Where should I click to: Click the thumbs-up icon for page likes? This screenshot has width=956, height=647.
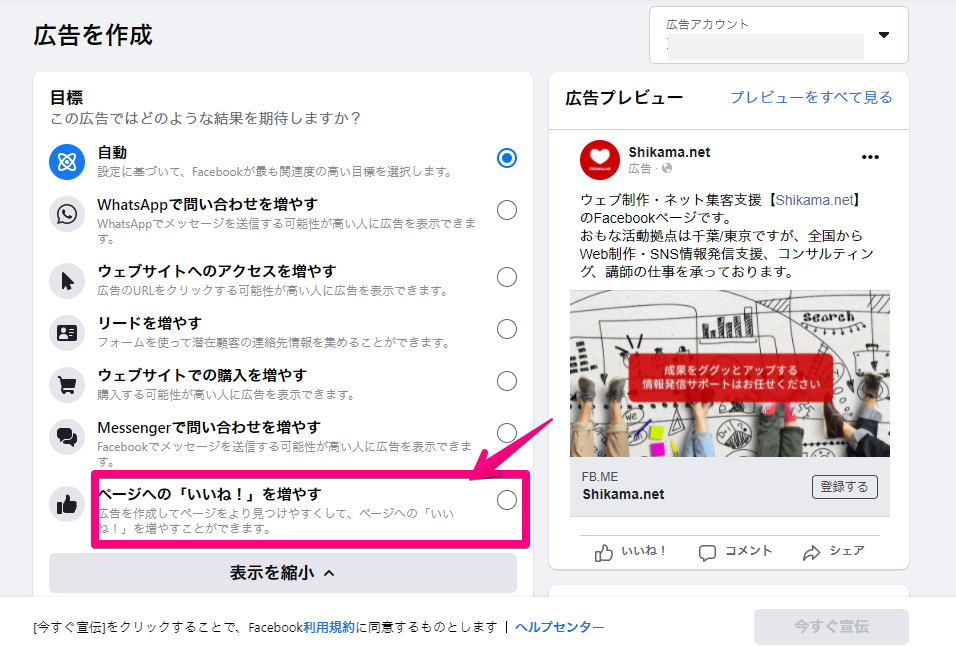coord(67,504)
